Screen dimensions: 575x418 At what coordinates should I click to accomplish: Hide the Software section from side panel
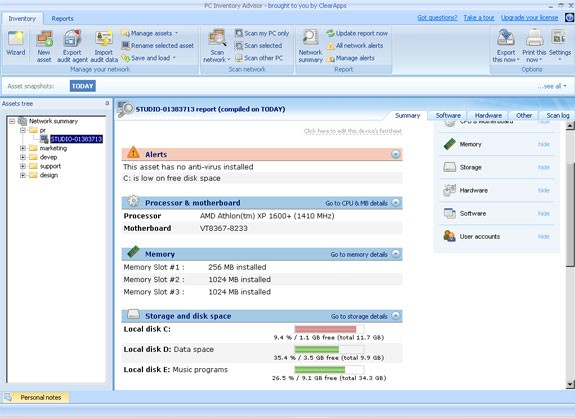(x=543, y=214)
